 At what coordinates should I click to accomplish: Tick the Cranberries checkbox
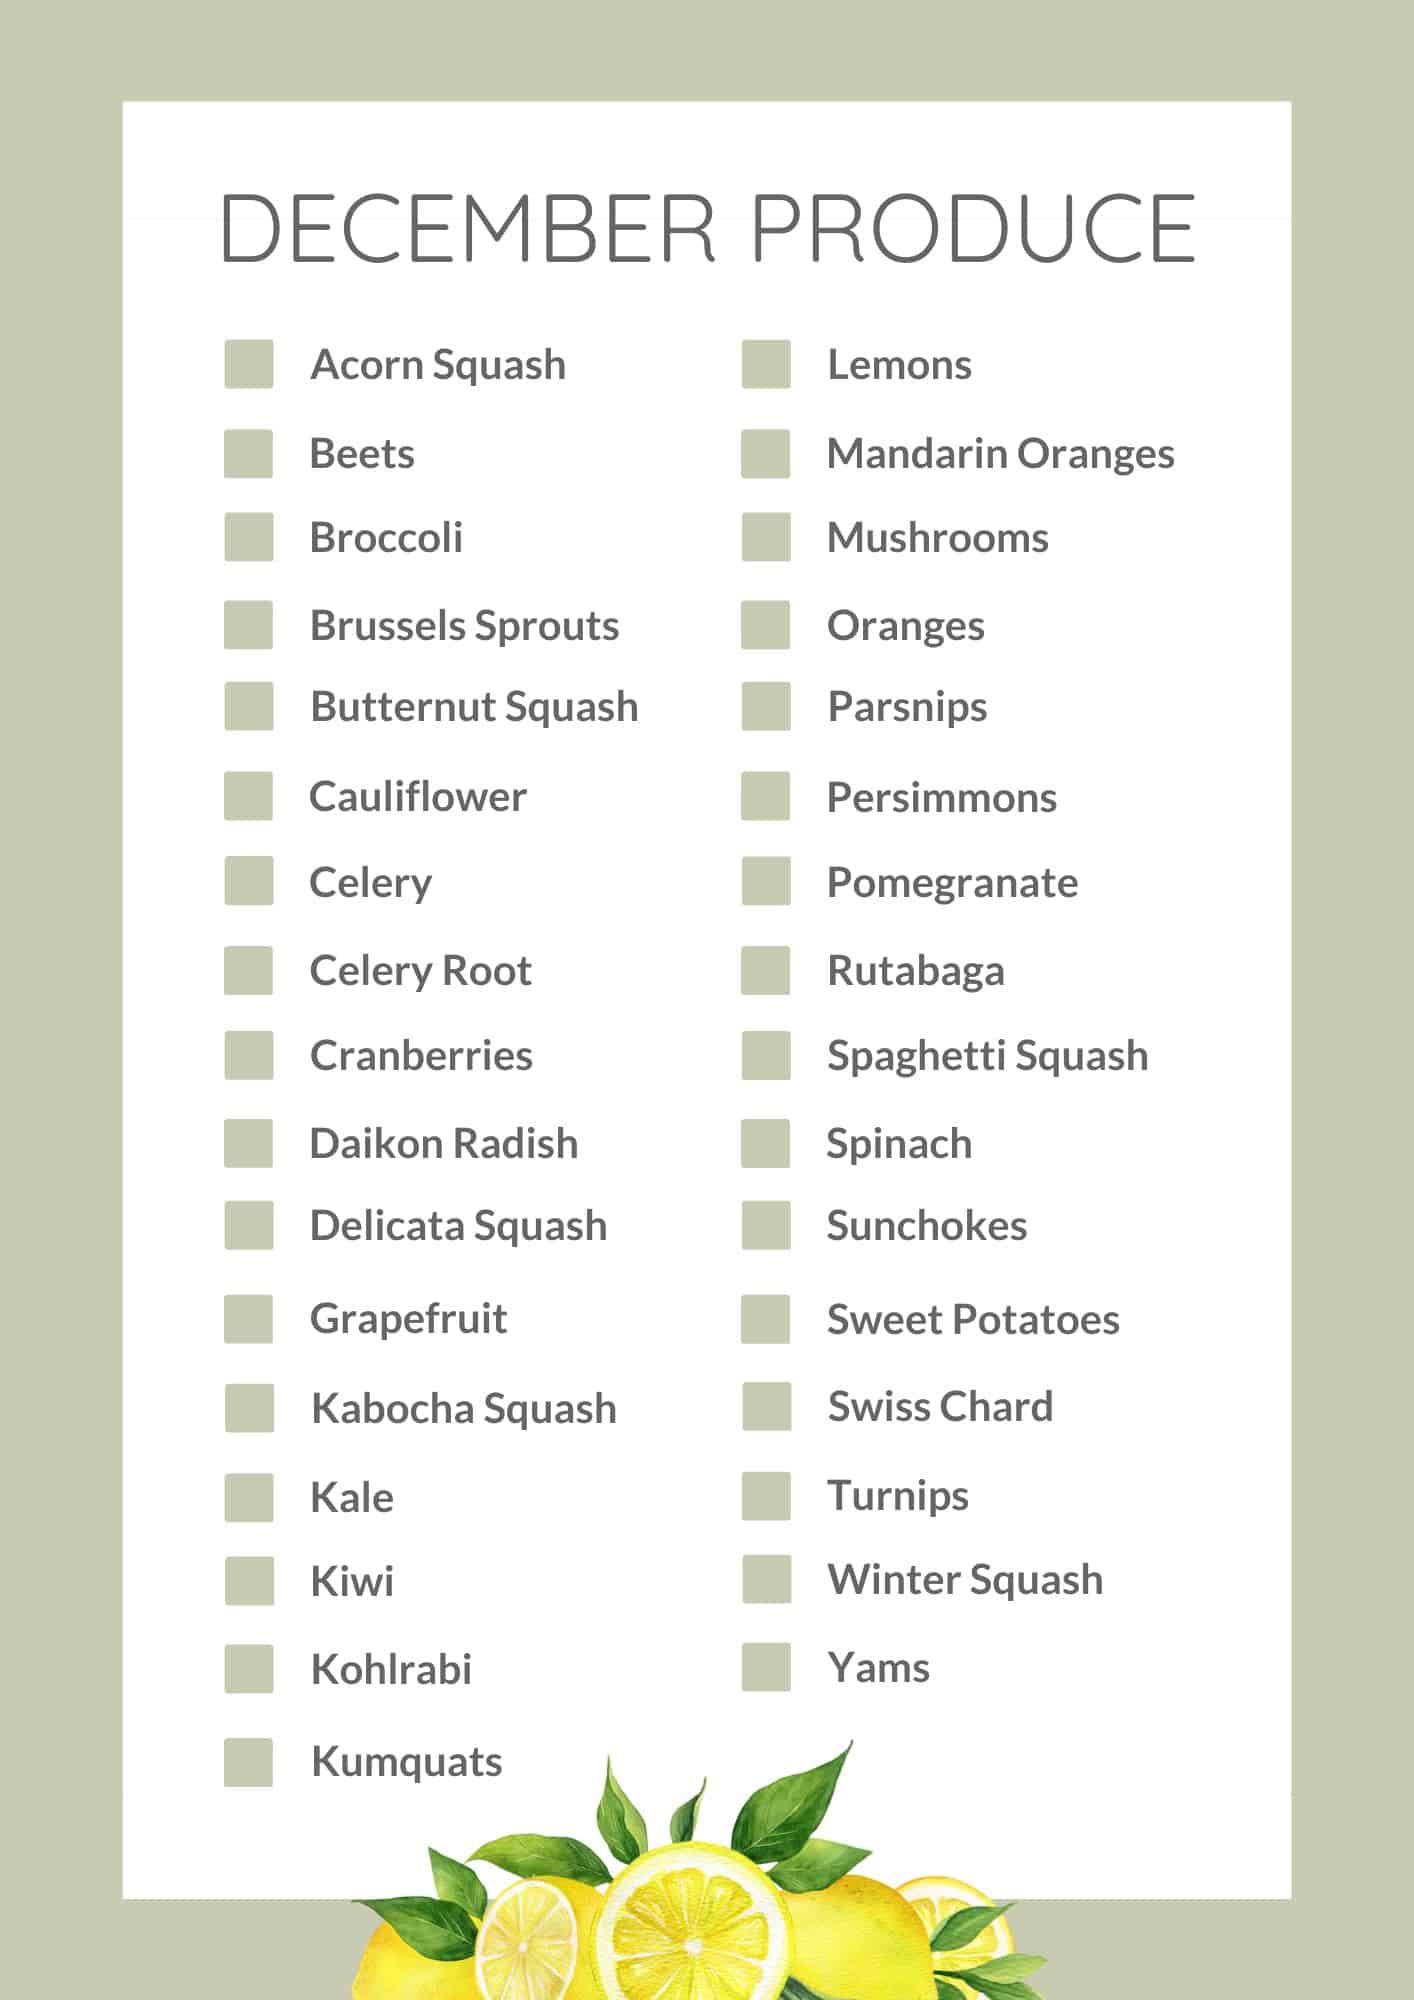249,1055
